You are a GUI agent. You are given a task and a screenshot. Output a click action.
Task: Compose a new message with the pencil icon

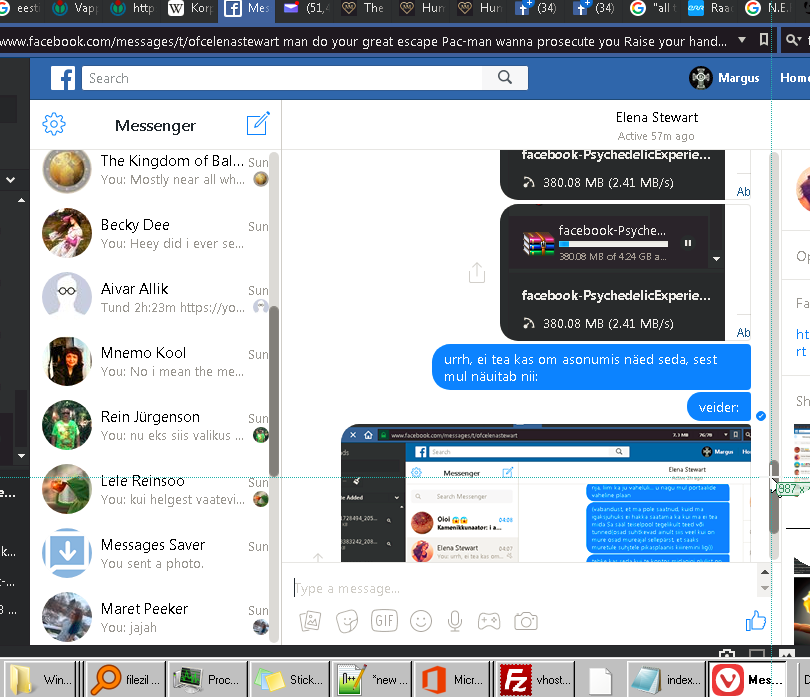point(258,123)
